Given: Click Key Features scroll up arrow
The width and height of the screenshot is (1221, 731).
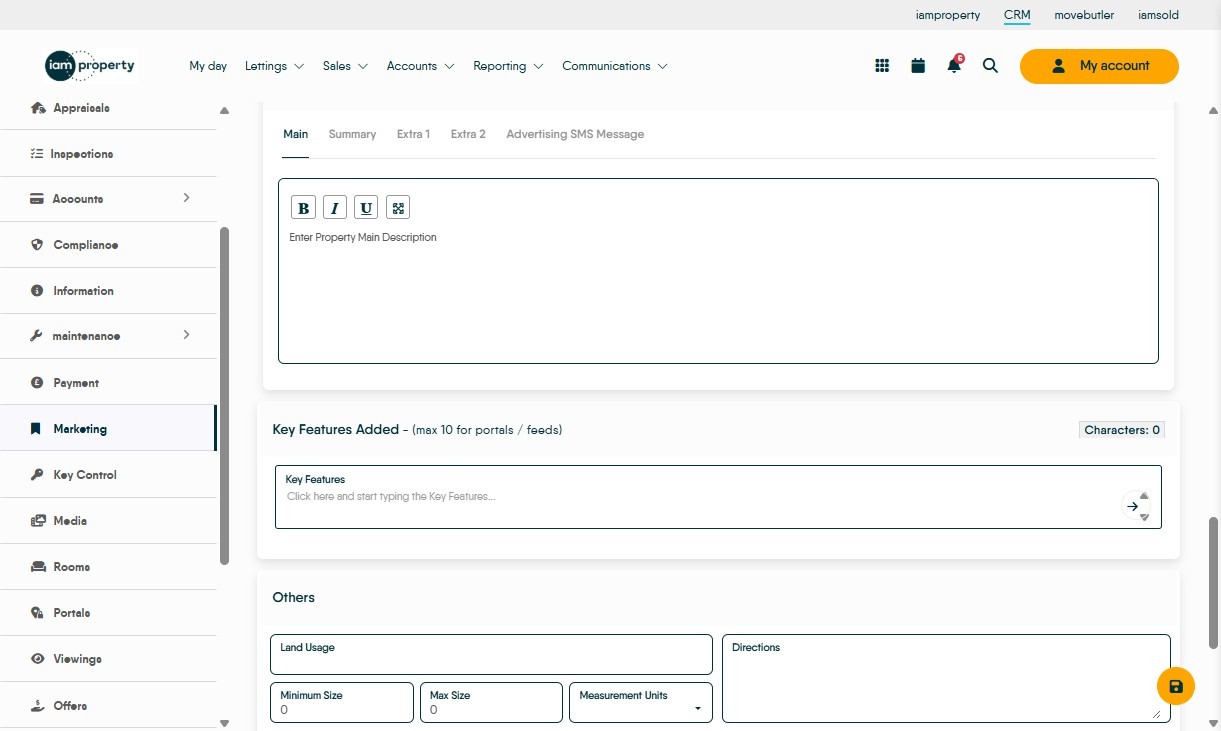Looking at the screenshot, I should [1144, 496].
